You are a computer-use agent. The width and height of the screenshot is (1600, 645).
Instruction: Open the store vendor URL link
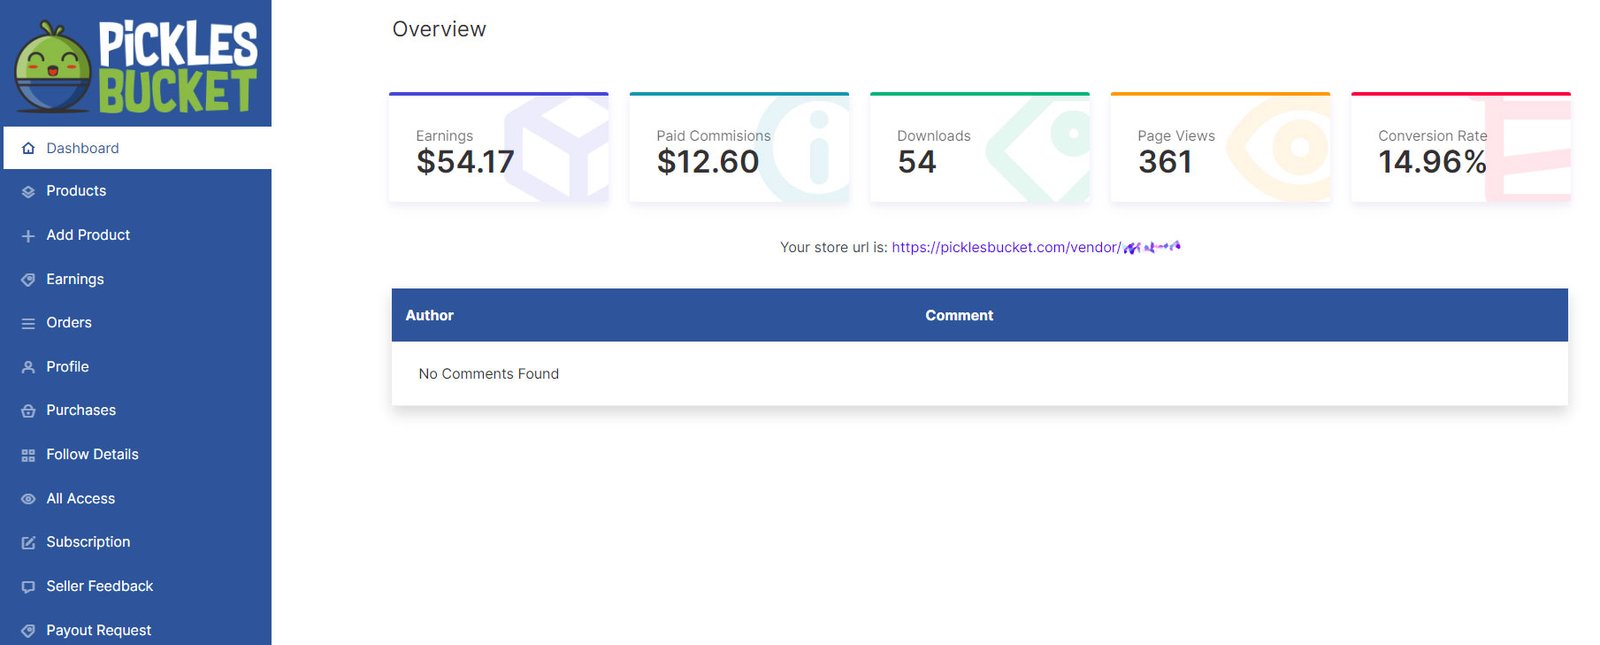pyautogui.click(x=1035, y=247)
